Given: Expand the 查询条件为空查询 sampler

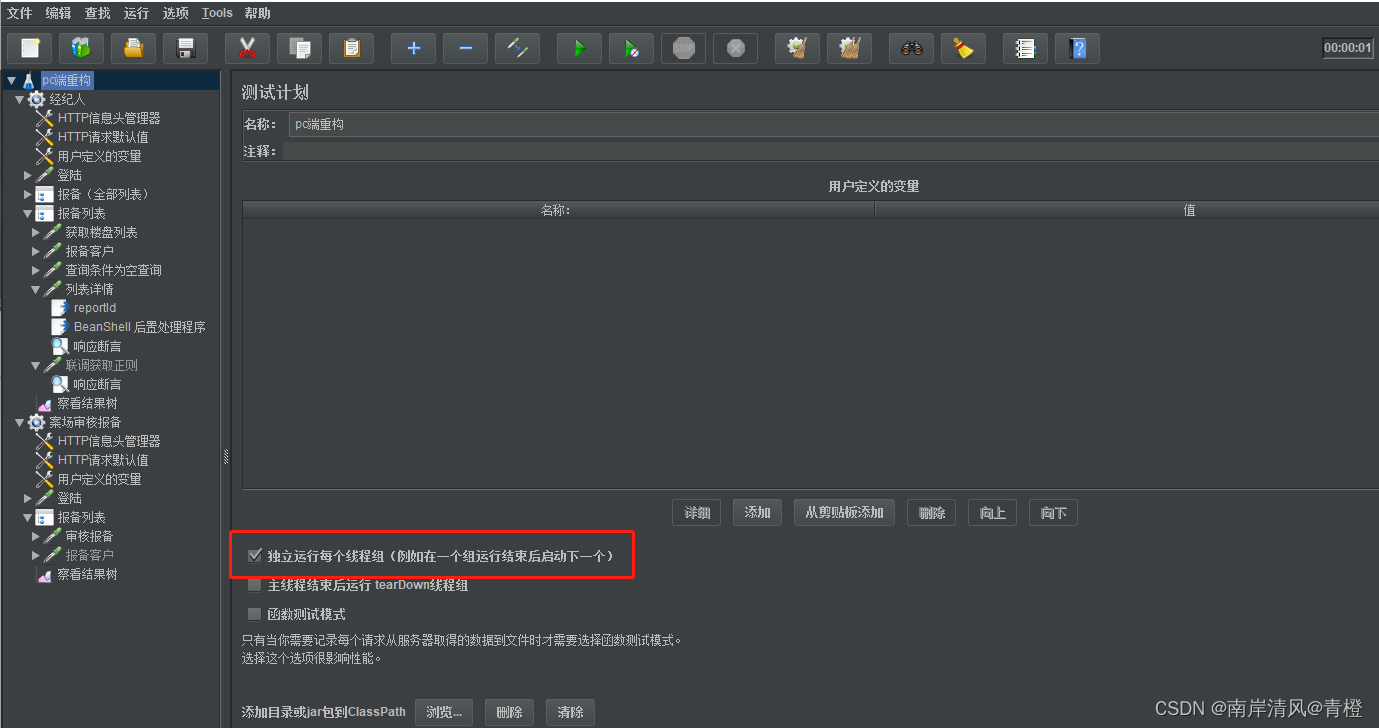Looking at the screenshot, I should click(x=36, y=270).
